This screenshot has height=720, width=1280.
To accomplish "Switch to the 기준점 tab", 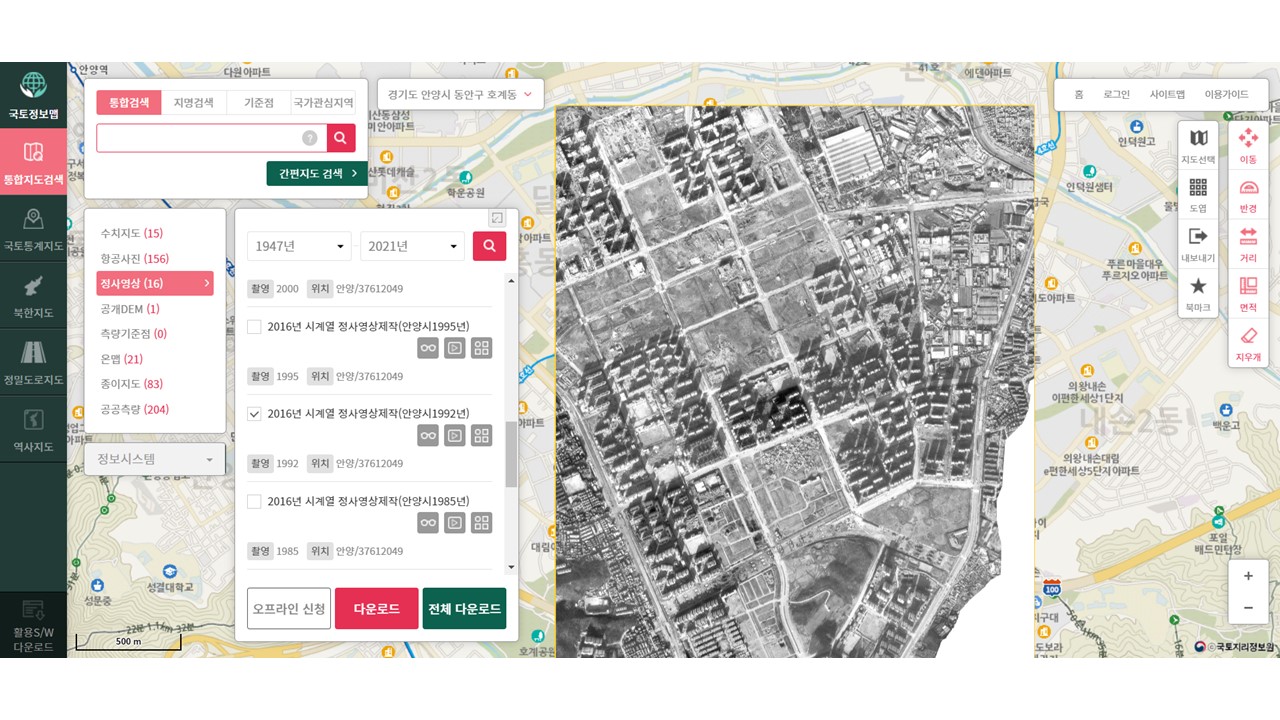I will (259, 103).
